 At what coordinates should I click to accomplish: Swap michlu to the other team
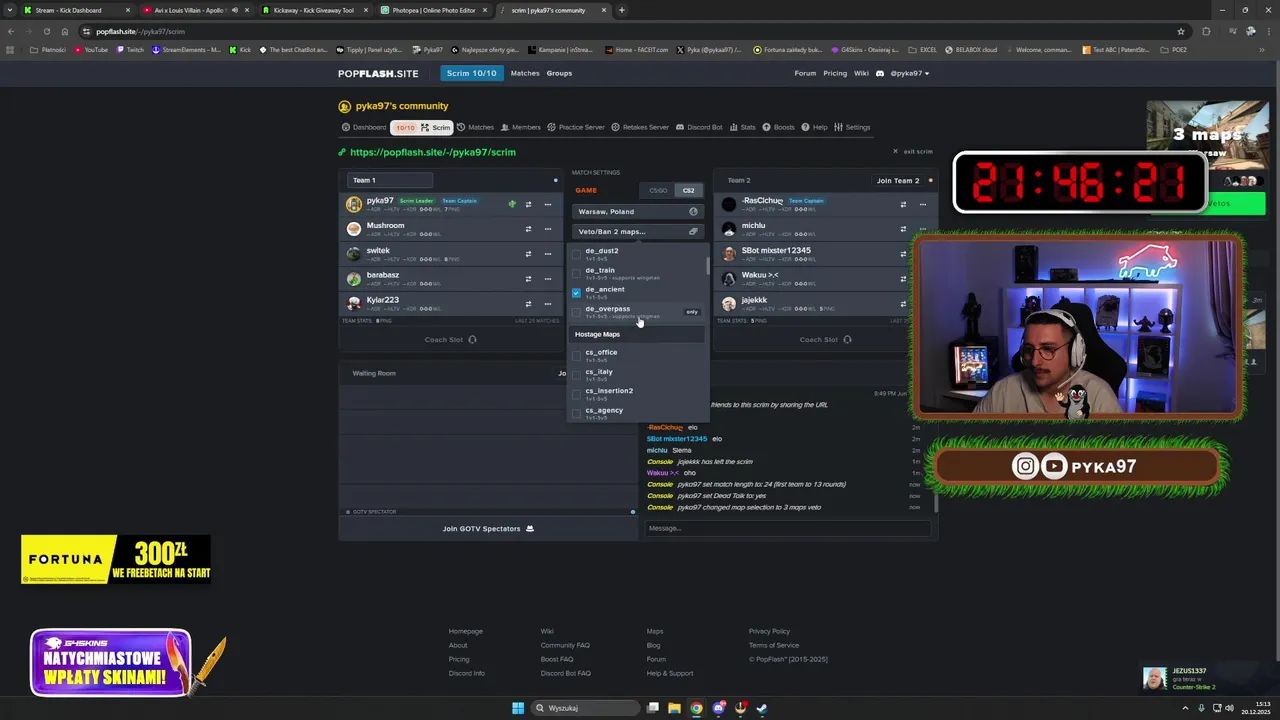click(903, 229)
